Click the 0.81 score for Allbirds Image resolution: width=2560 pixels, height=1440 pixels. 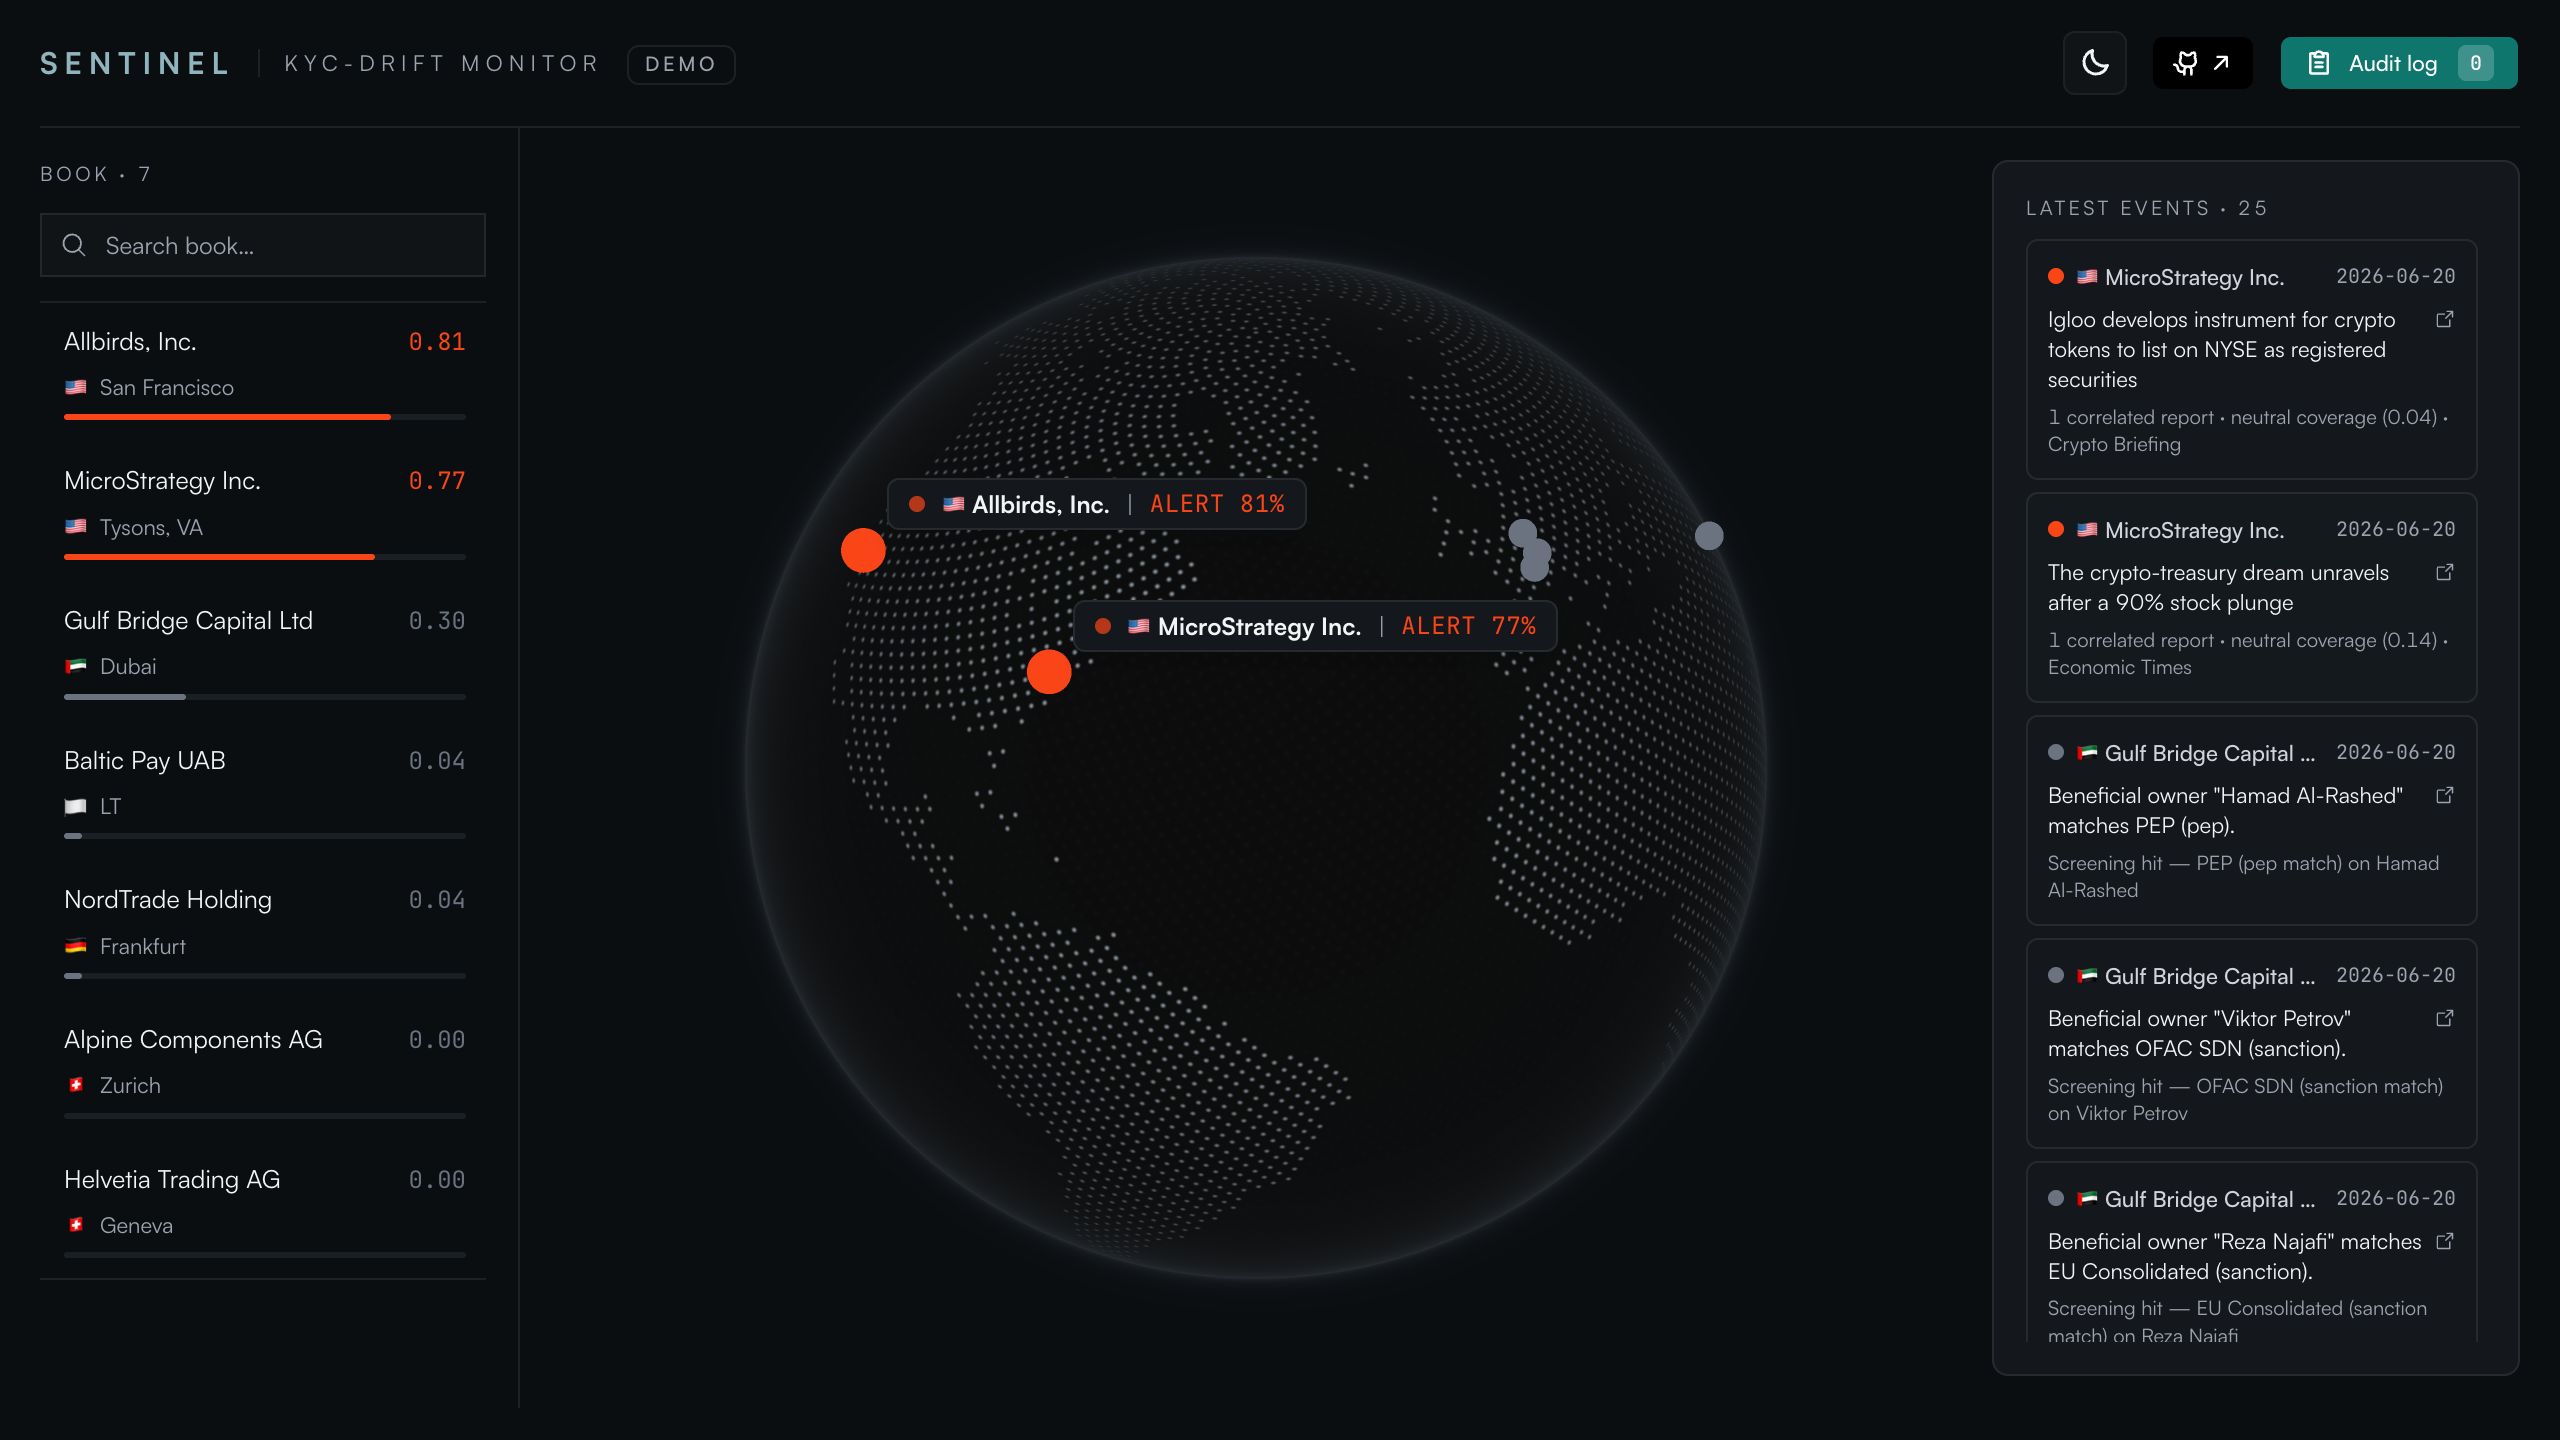437,342
